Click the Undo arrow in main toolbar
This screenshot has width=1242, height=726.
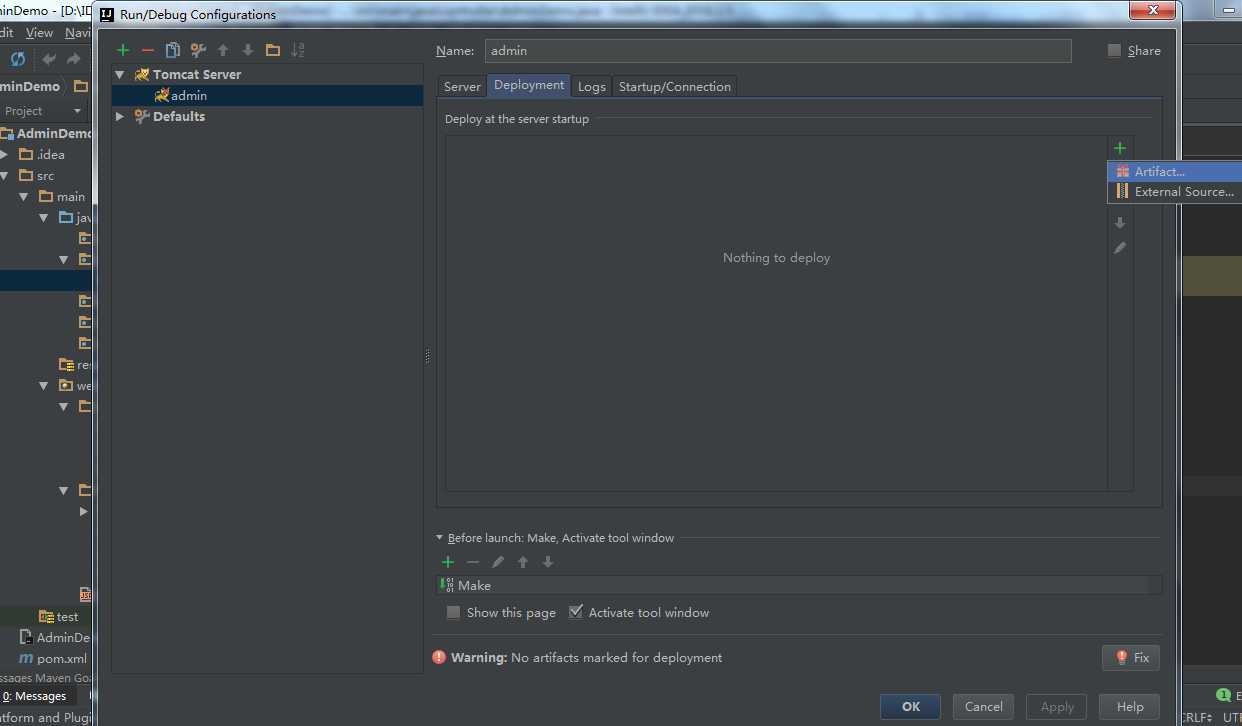pos(48,59)
